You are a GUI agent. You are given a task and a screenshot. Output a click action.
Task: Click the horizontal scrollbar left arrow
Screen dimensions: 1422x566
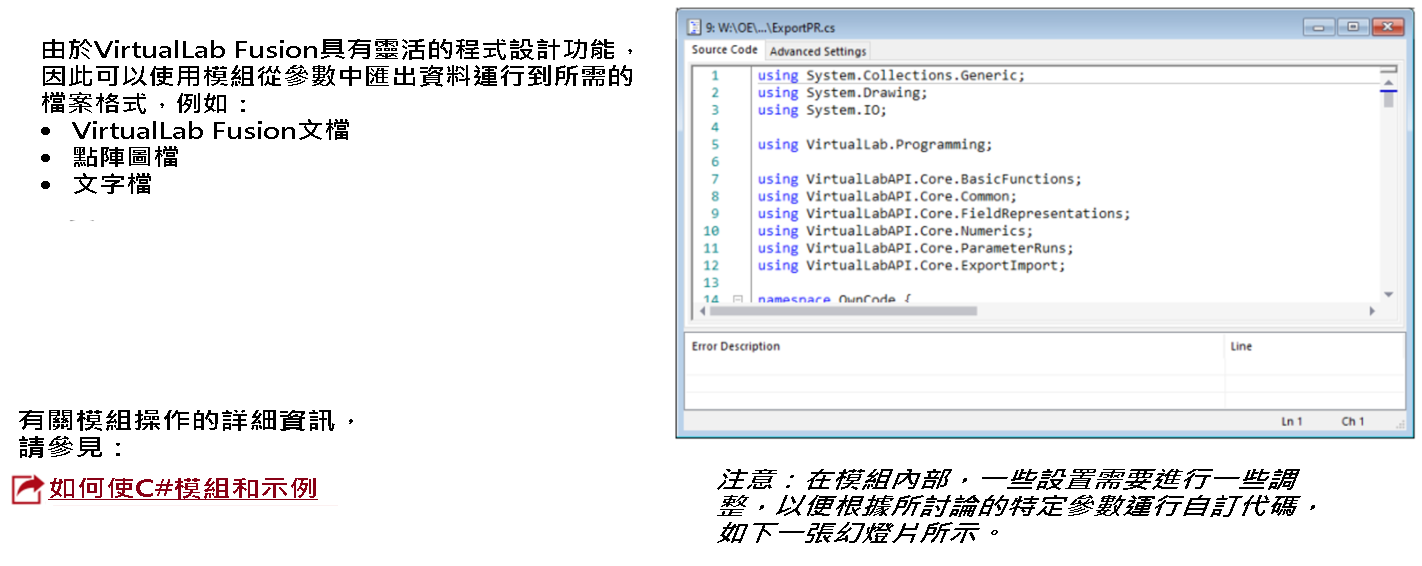[700, 311]
